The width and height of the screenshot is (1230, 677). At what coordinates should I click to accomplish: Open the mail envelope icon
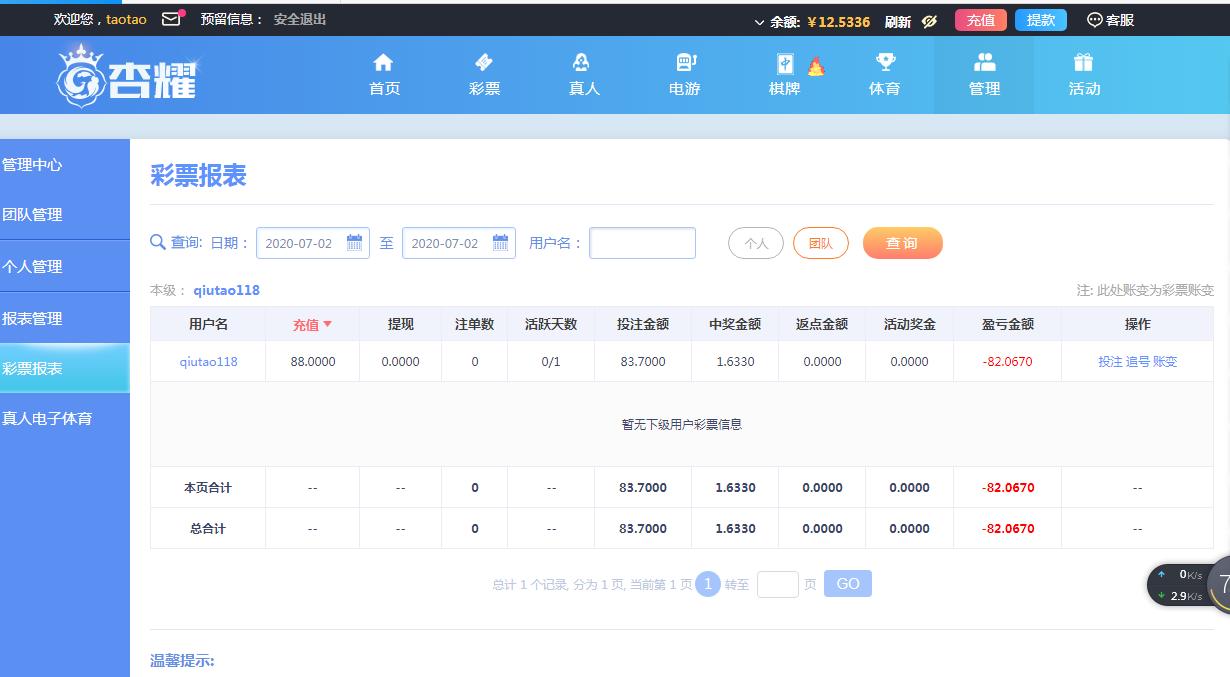[x=171, y=19]
